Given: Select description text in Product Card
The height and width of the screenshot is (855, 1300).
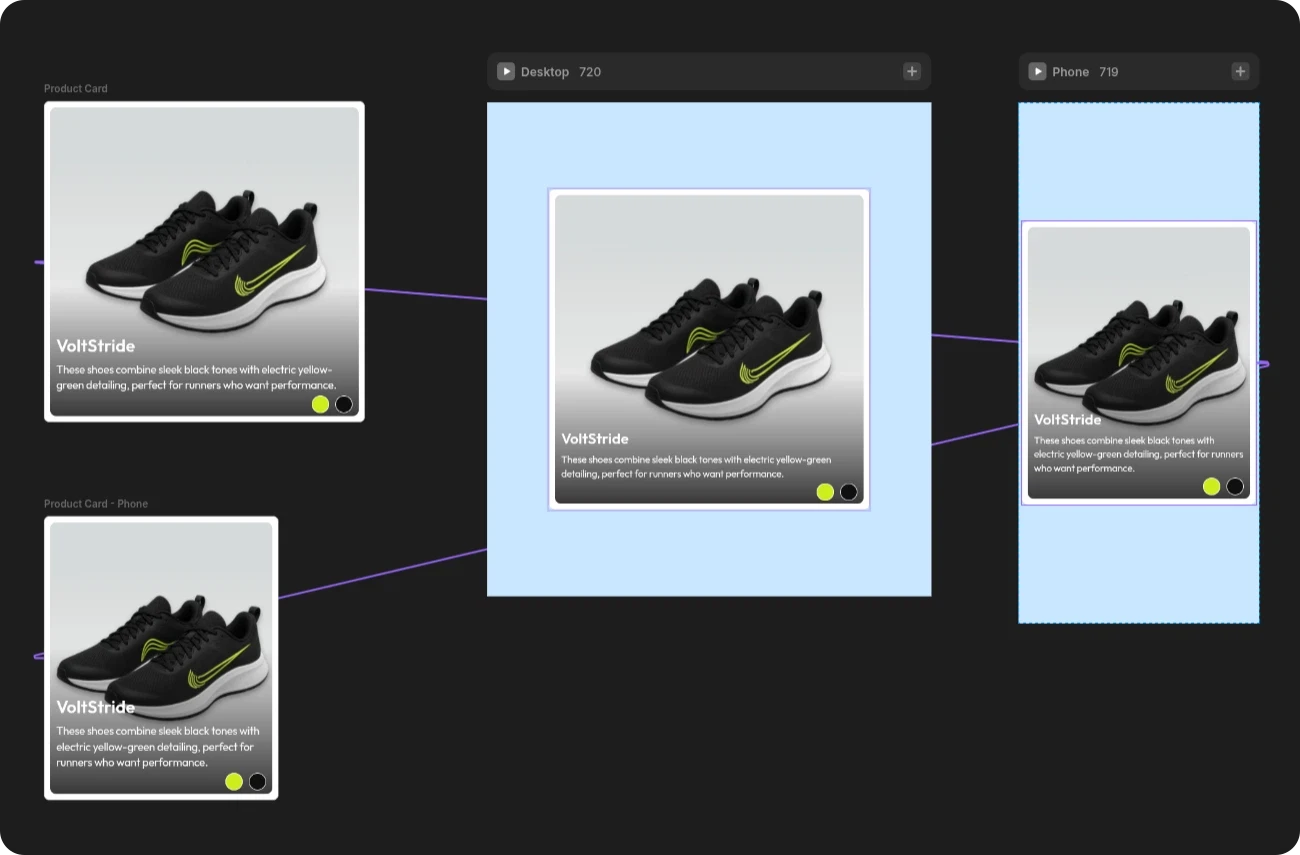Looking at the screenshot, I should (x=197, y=377).
